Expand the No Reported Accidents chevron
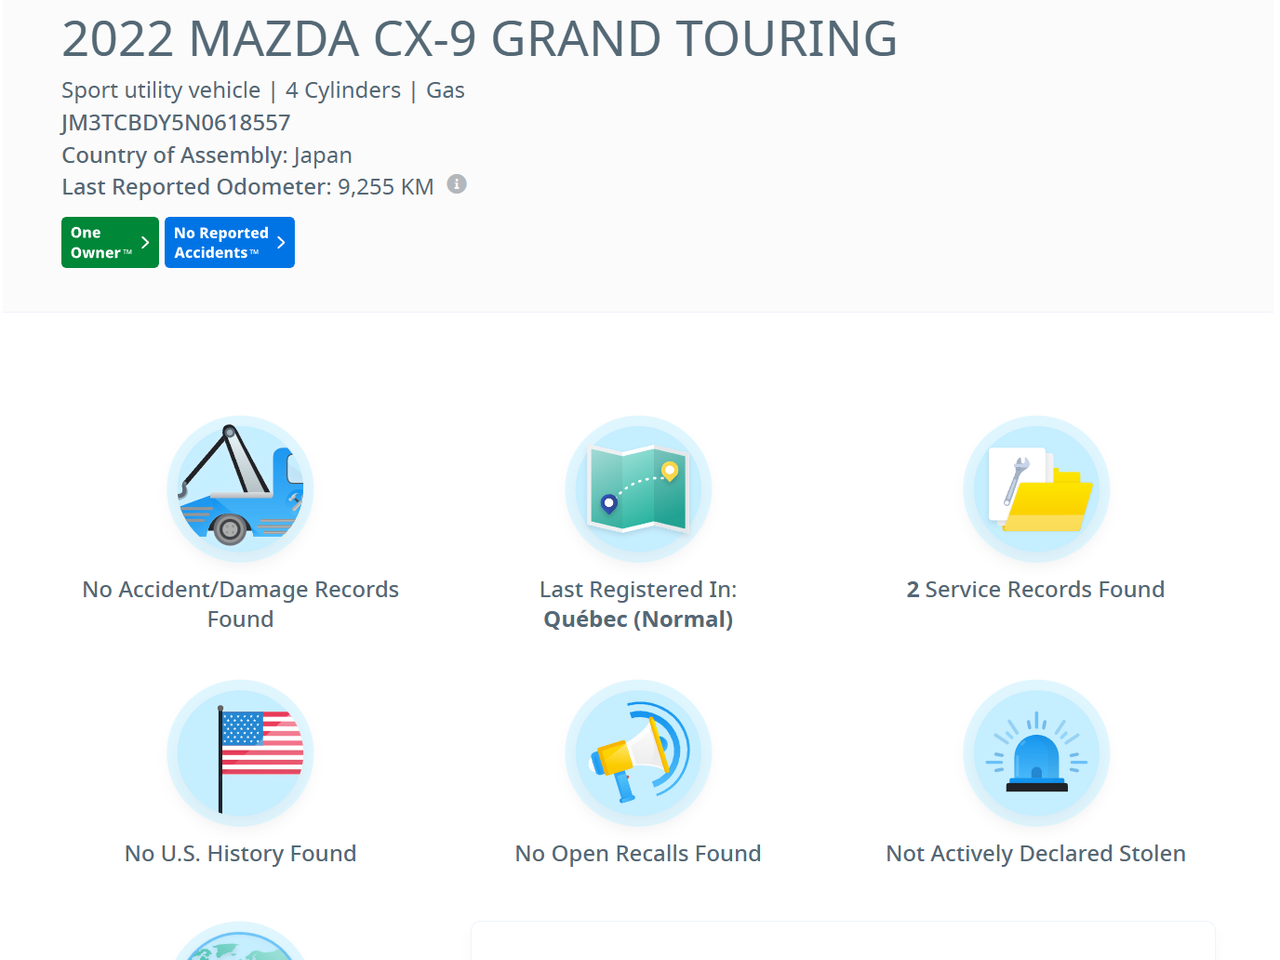The height and width of the screenshot is (960, 1280). pyautogui.click(x=281, y=243)
